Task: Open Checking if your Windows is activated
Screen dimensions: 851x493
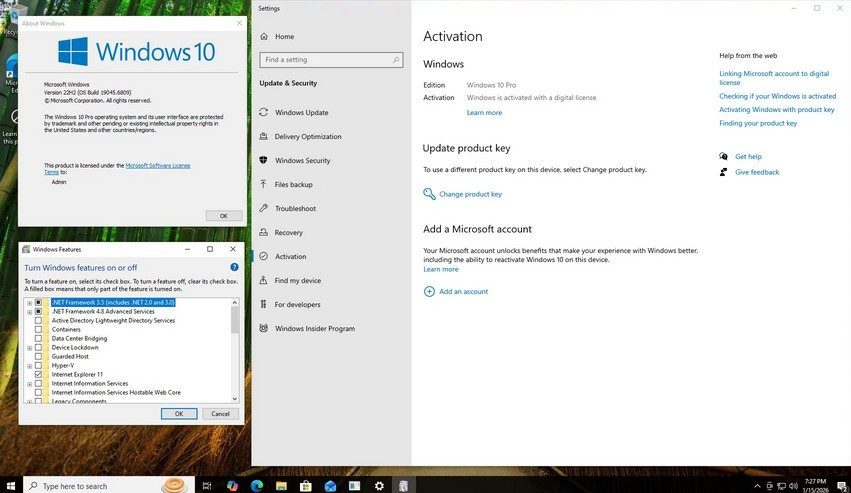Action: [777, 96]
